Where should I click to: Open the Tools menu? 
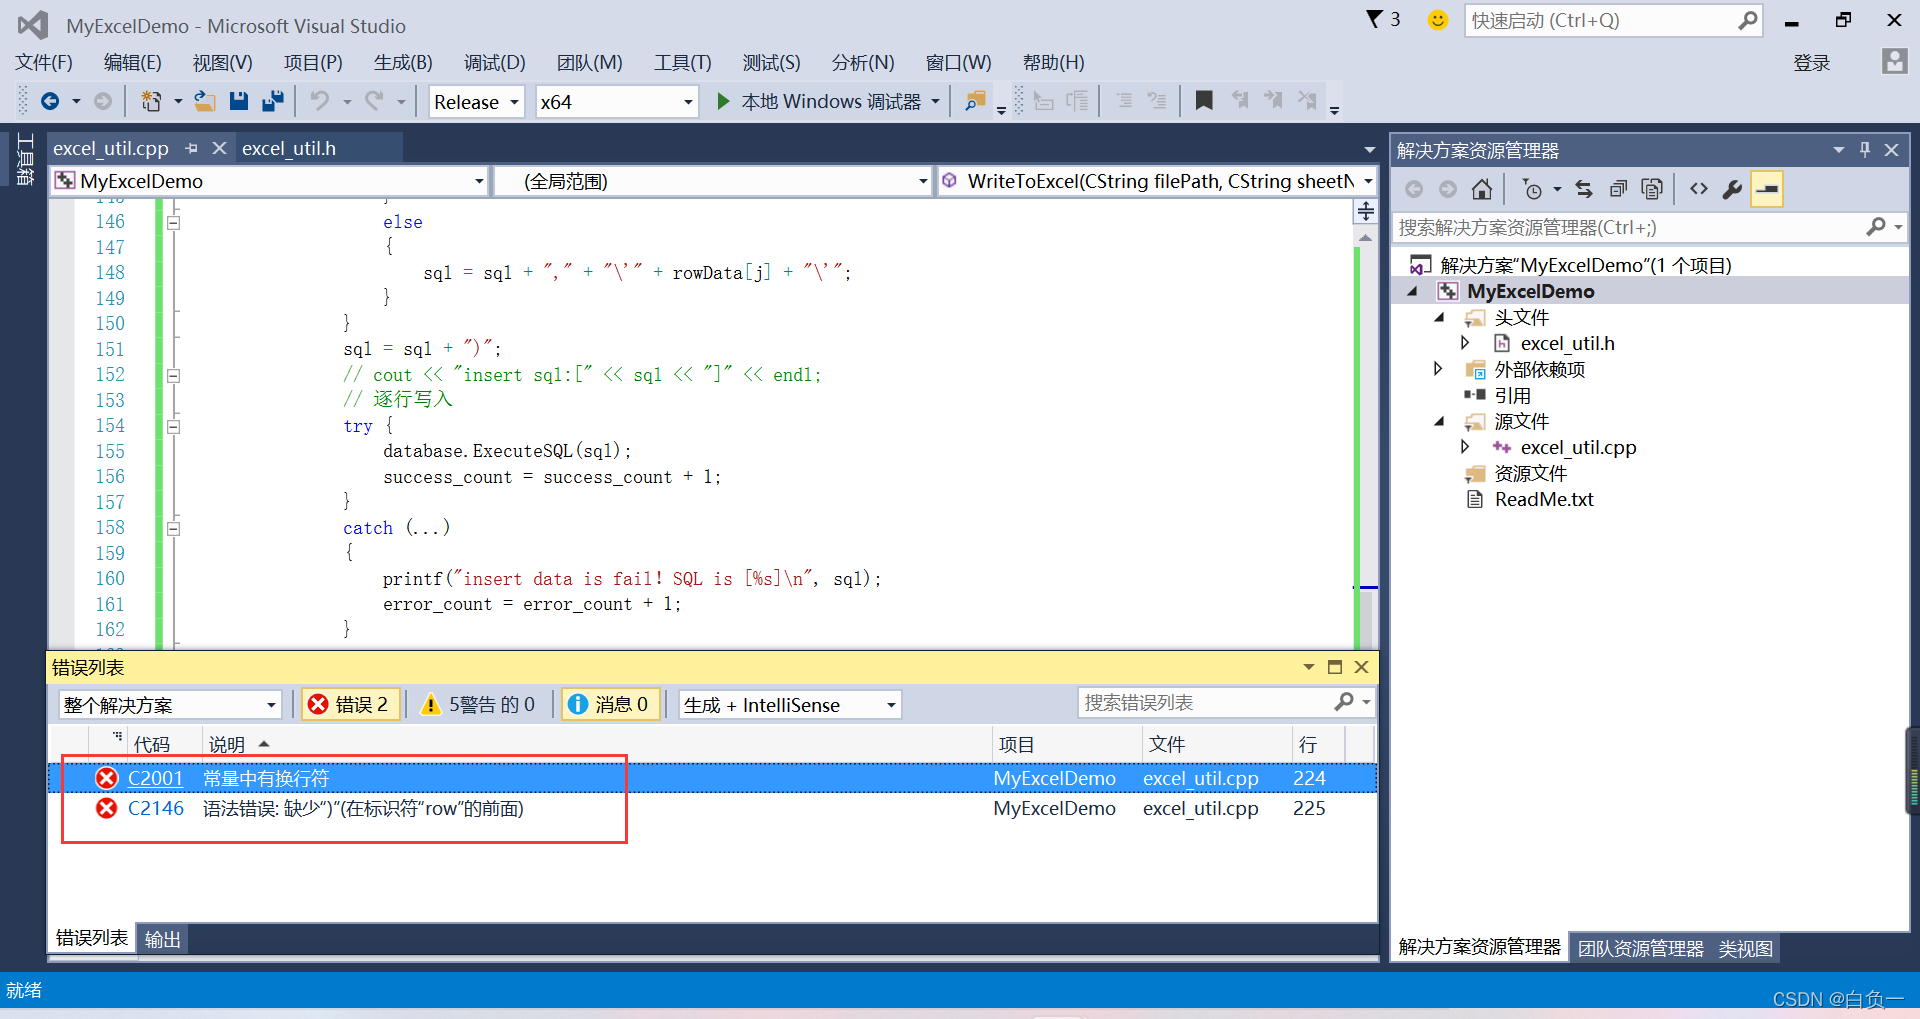[x=683, y=62]
